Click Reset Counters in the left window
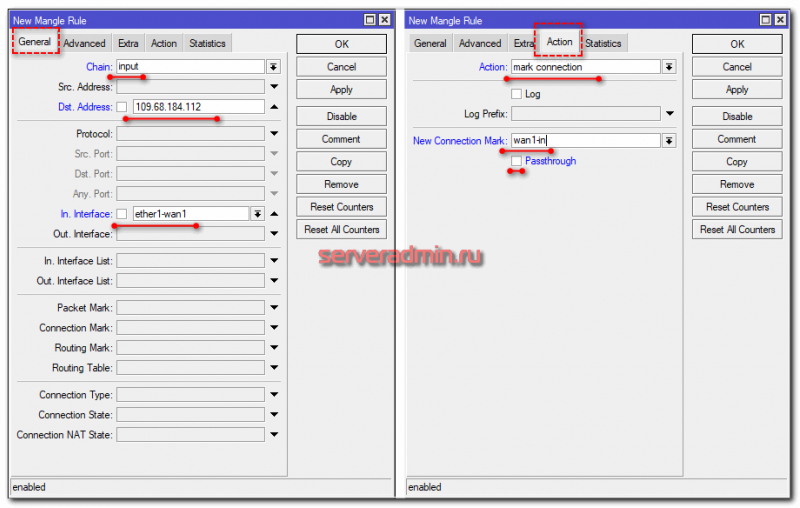 (x=341, y=207)
